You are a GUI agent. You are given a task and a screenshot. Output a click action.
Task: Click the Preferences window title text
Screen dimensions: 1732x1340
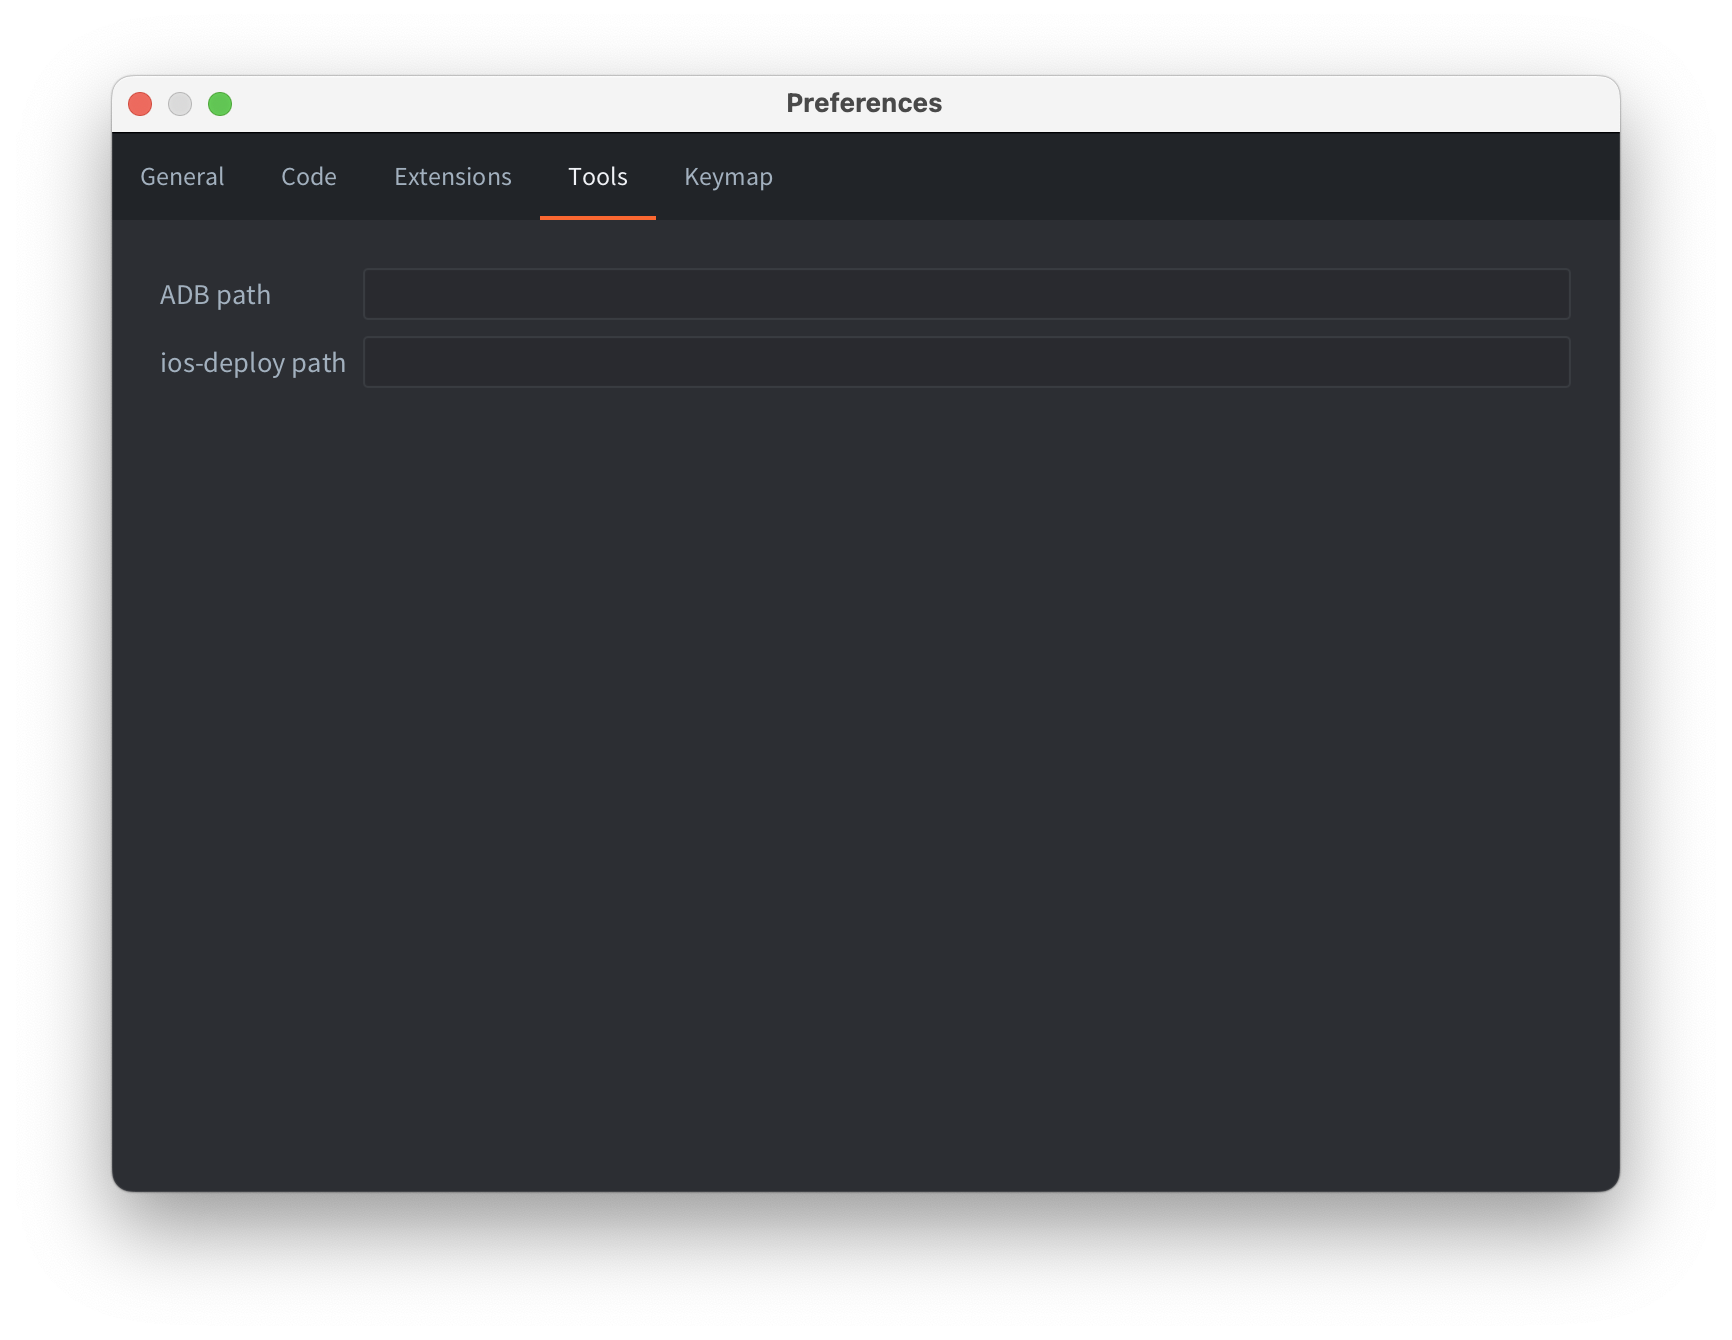tap(864, 104)
